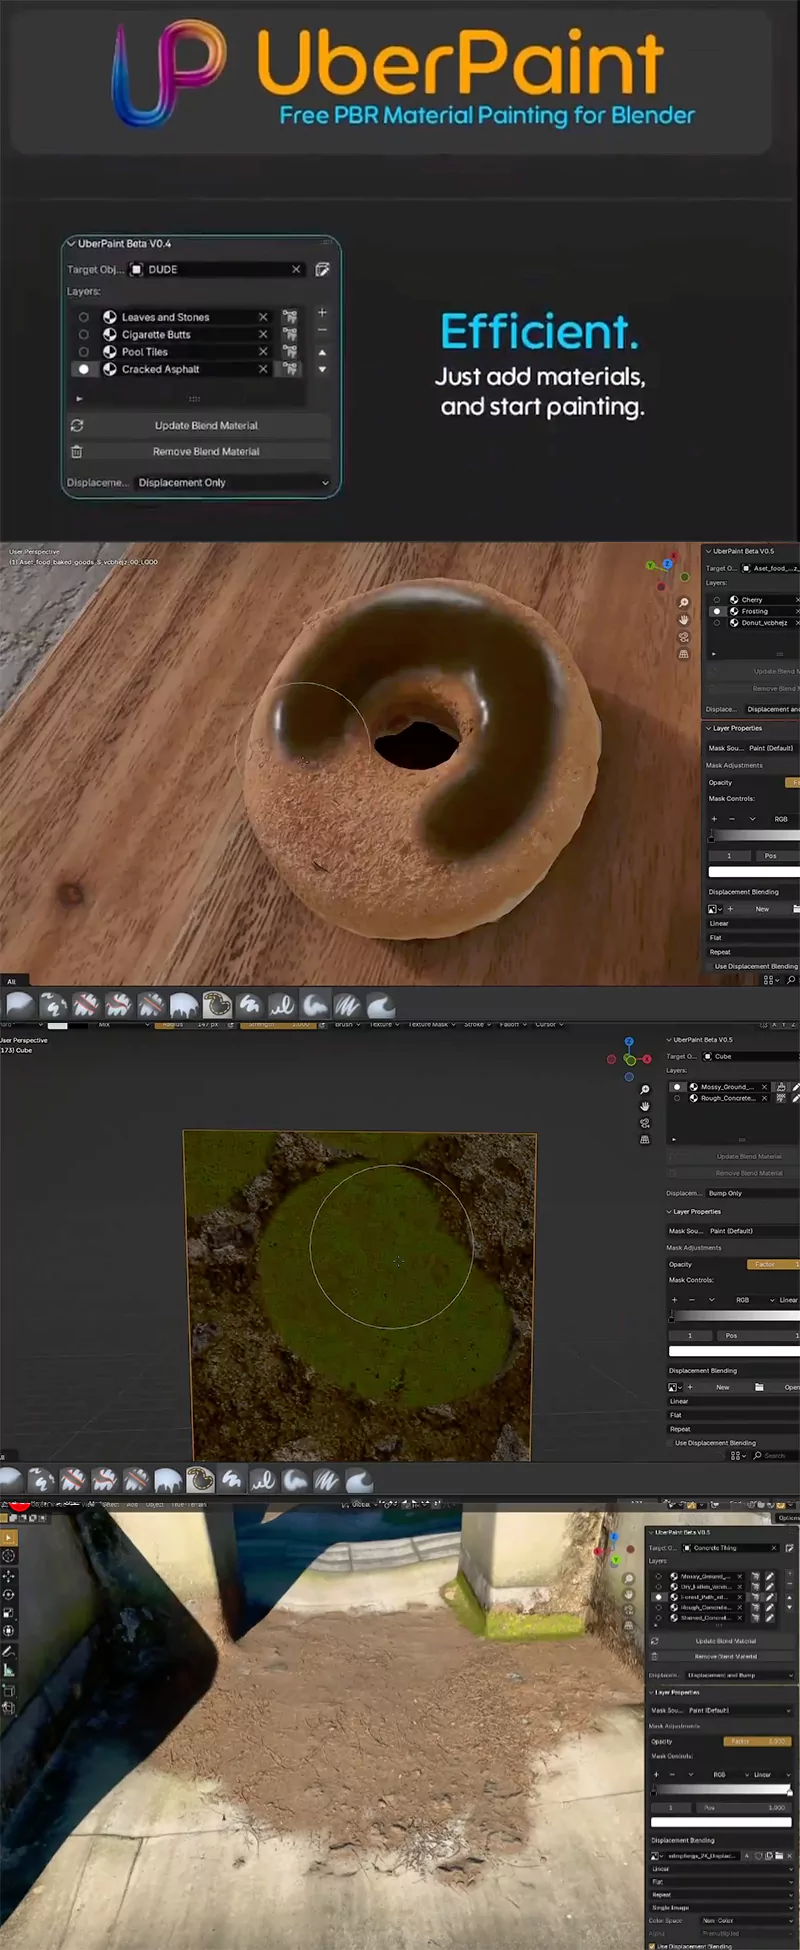Image resolution: width=800 pixels, height=1950 pixels.
Task: Click Remove Blend Material in concrete scene panel
Action: pyautogui.click(x=726, y=1656)
